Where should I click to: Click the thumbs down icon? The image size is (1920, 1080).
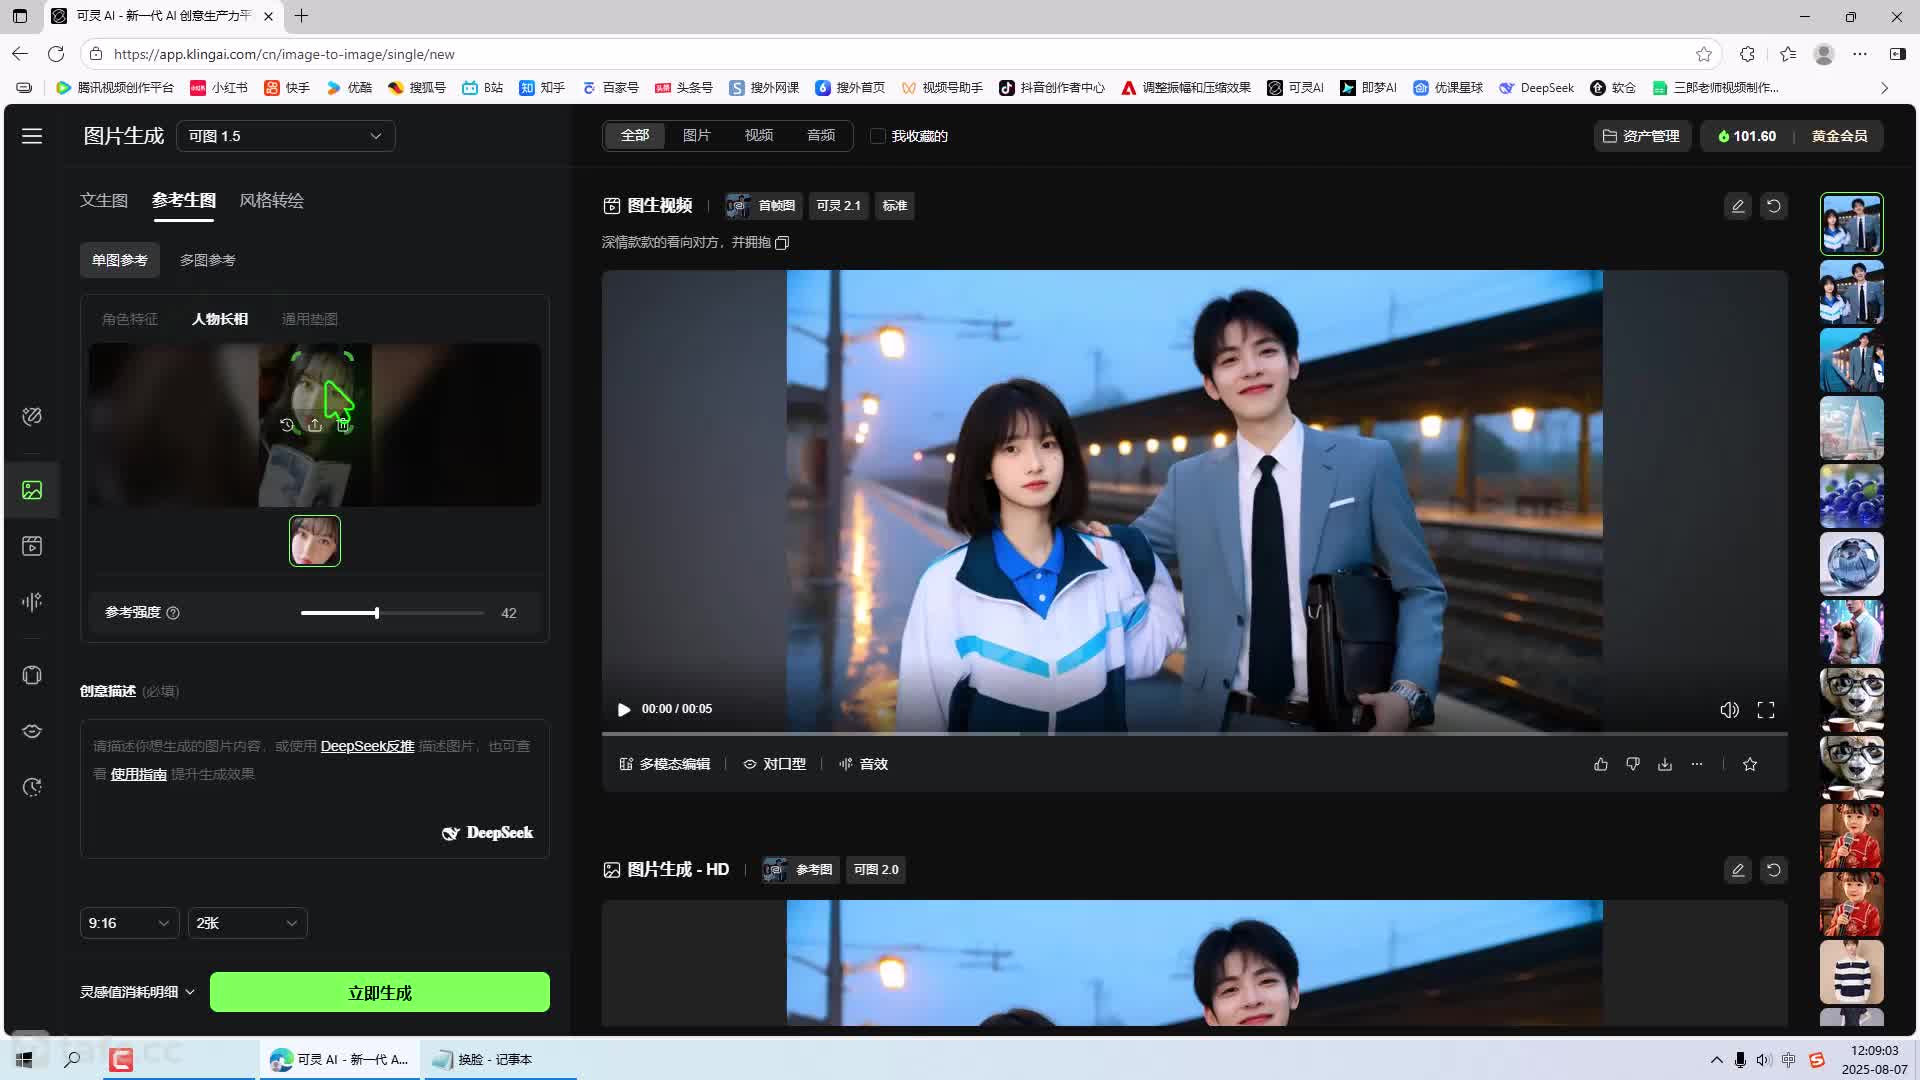(1633, 764)
